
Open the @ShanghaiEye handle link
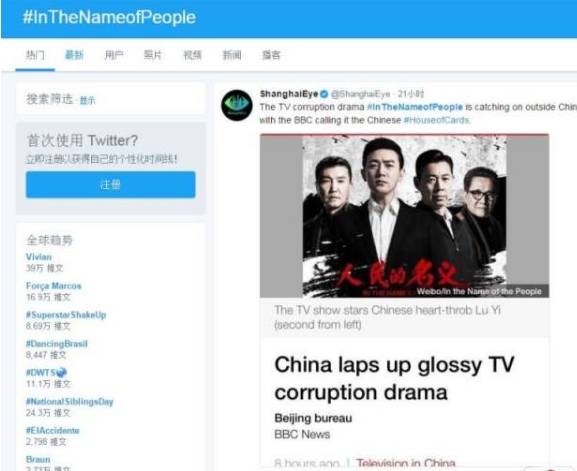coord(360,94)
